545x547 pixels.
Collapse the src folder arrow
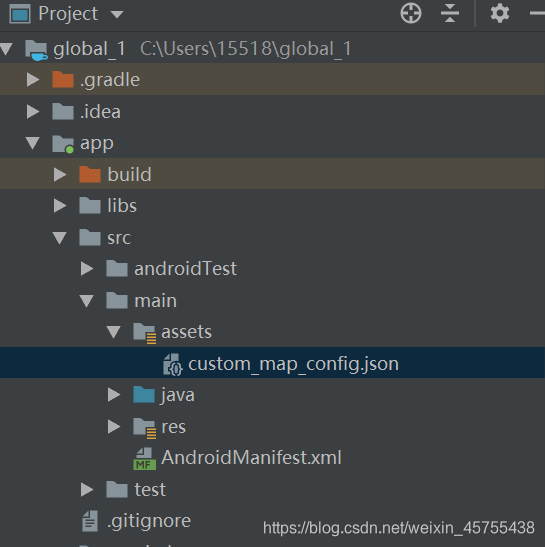(60, 238)
